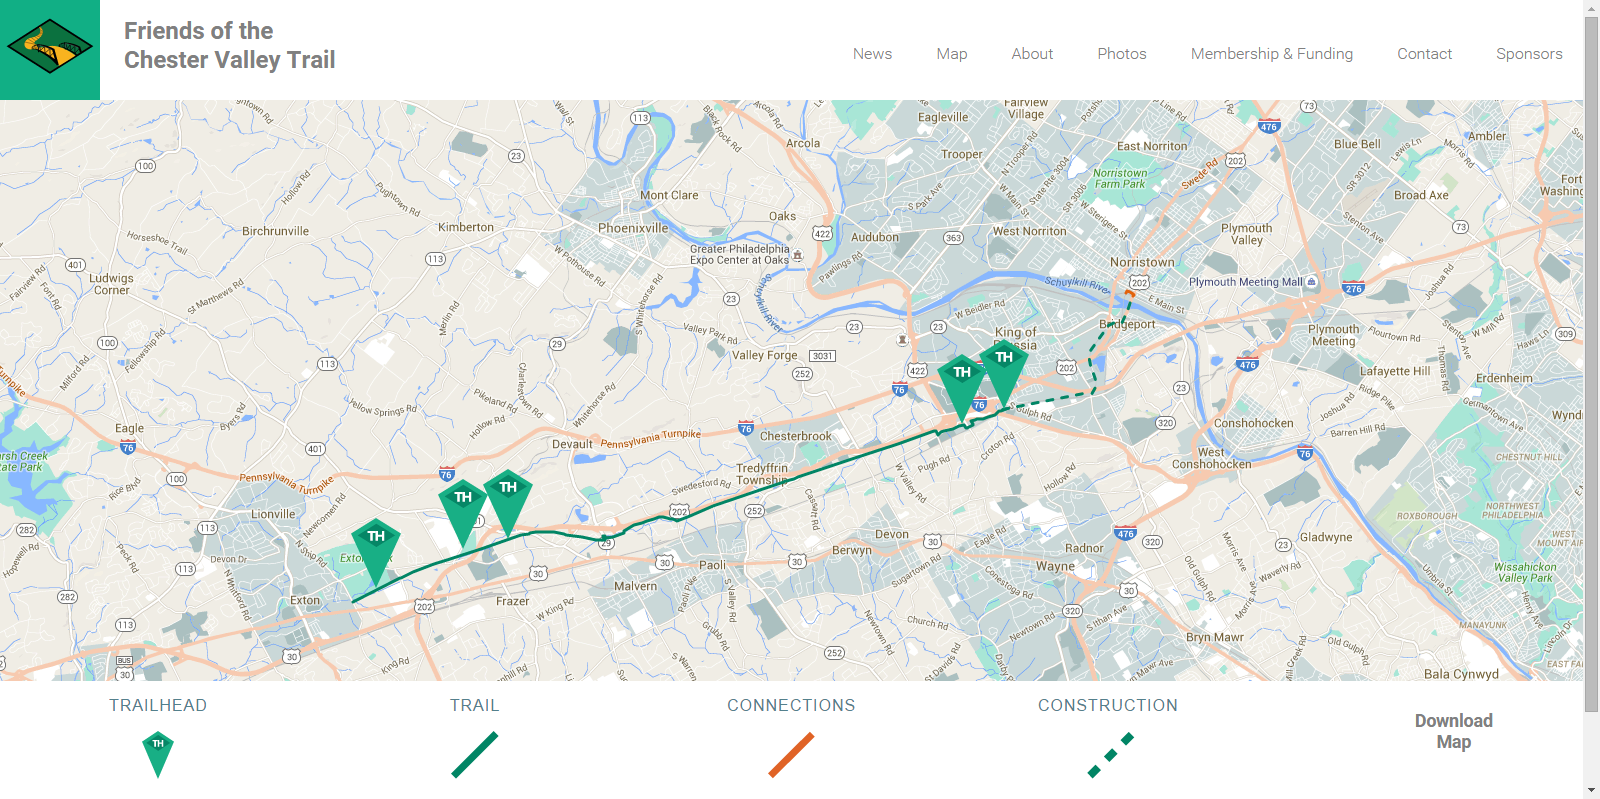
Task: Click the Lionville map label
Action: [273, 514]
